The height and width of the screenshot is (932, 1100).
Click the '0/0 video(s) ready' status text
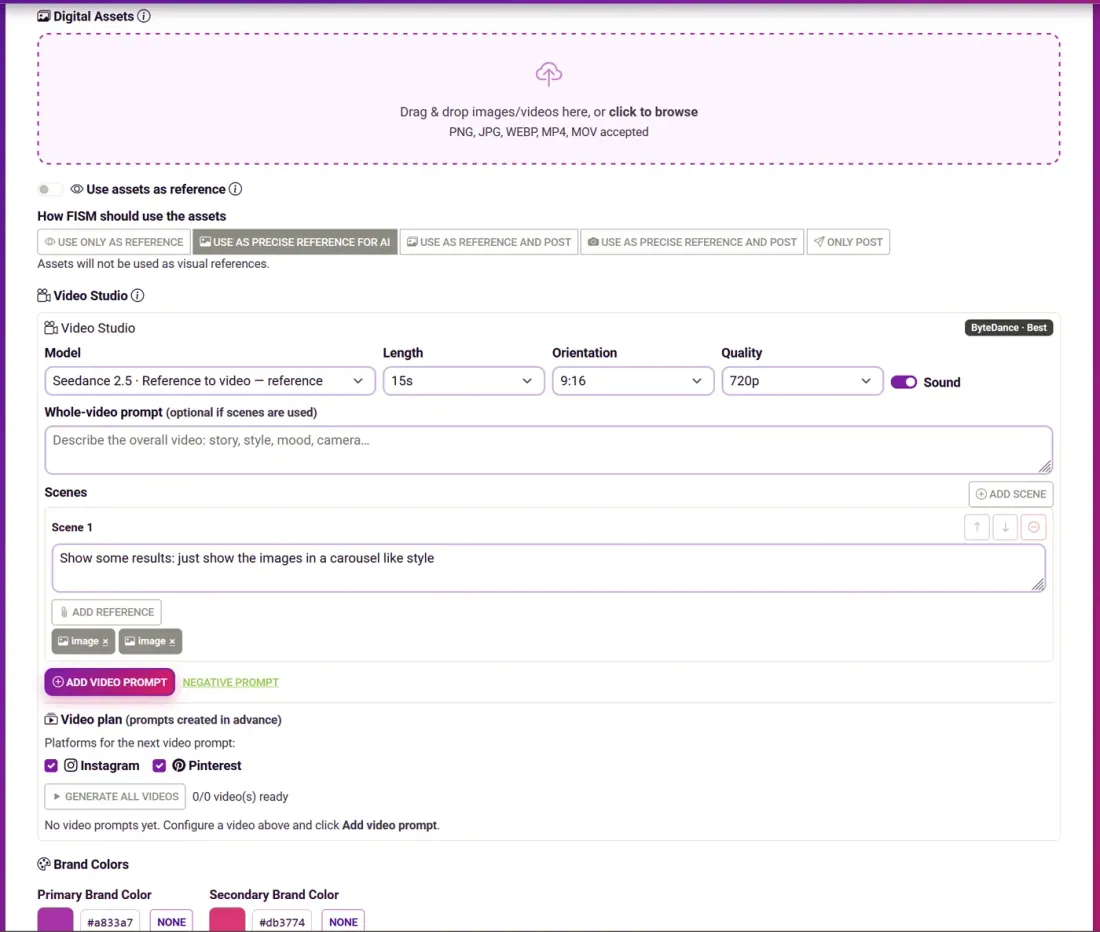click(x=241, y=797)
